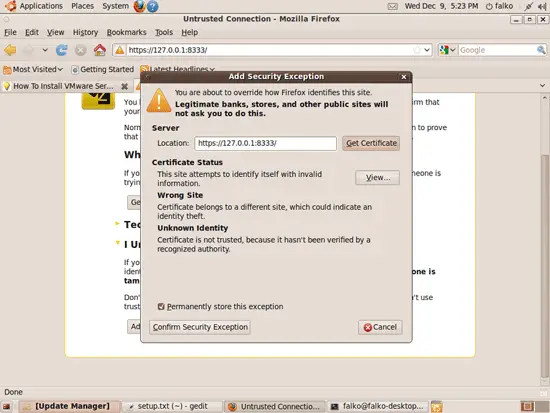
Task: Click the warning icon in the address bar
Action: [120, 50]
